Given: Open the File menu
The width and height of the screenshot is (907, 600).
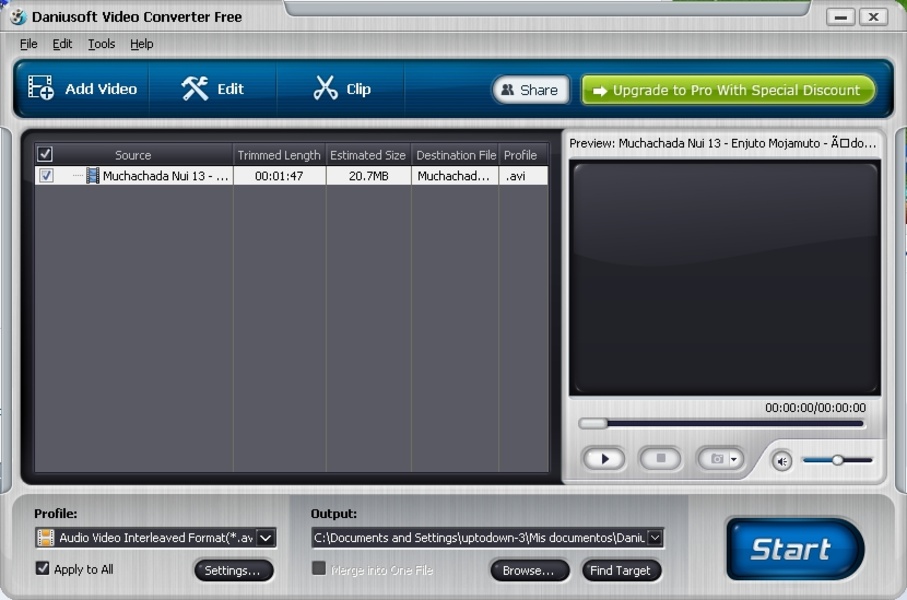Looking at the screenshot, I should [28, 44].
